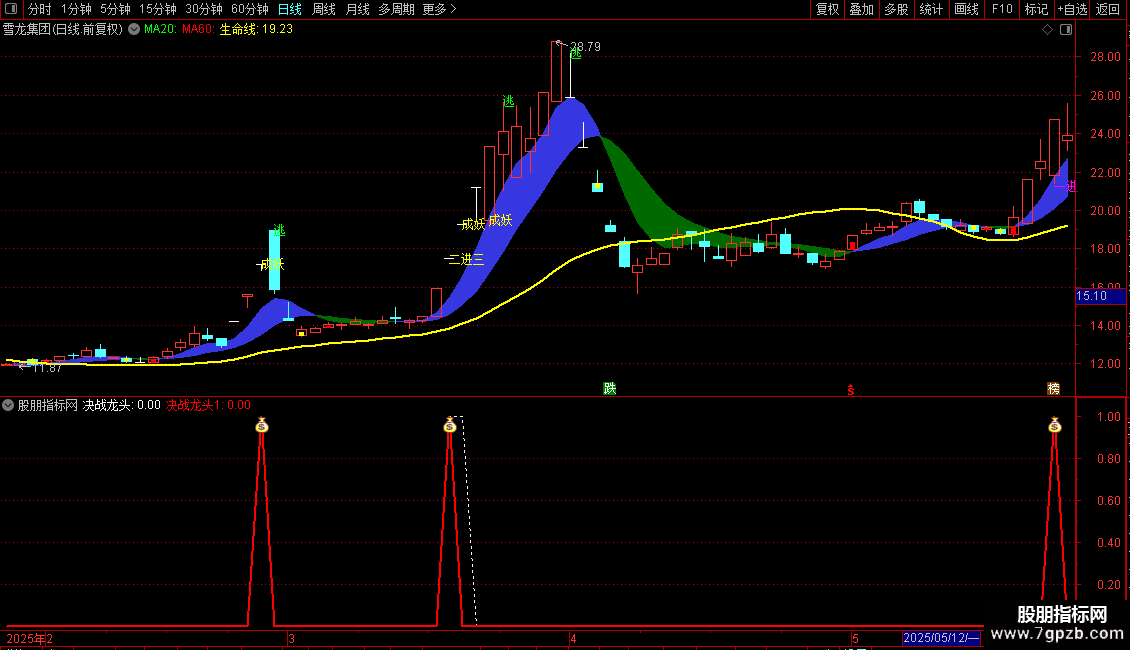The height and width of the screenshot is (650, 1130).
Task: Expand the 股朋指标网 sub-indicator dropdown
Action: click(9, 405)
